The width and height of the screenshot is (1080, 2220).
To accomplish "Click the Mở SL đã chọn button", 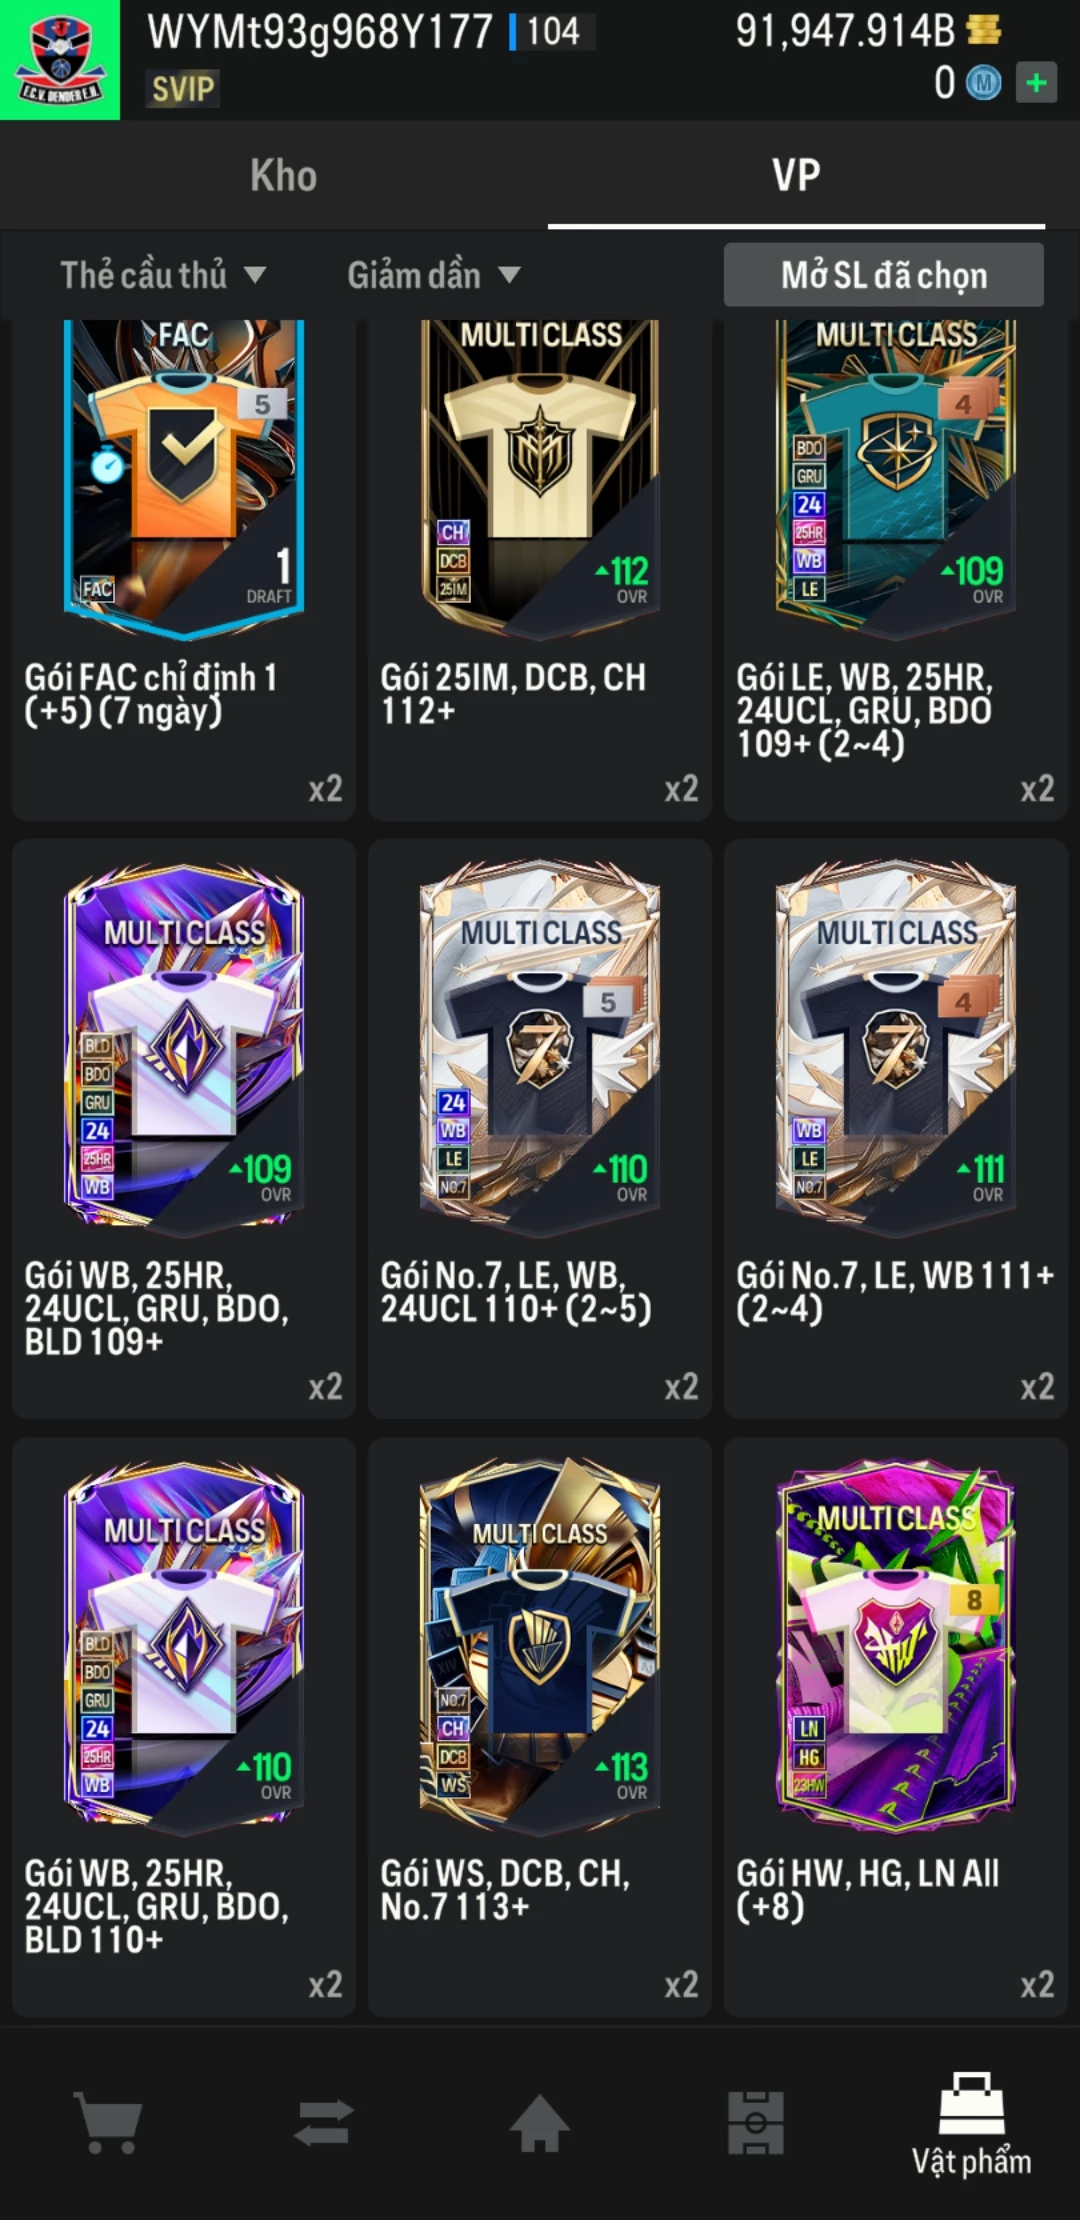I will 884,275.
